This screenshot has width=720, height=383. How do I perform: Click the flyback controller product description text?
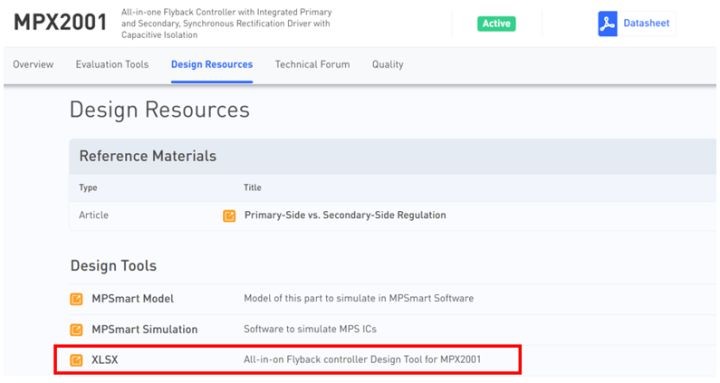226,23
